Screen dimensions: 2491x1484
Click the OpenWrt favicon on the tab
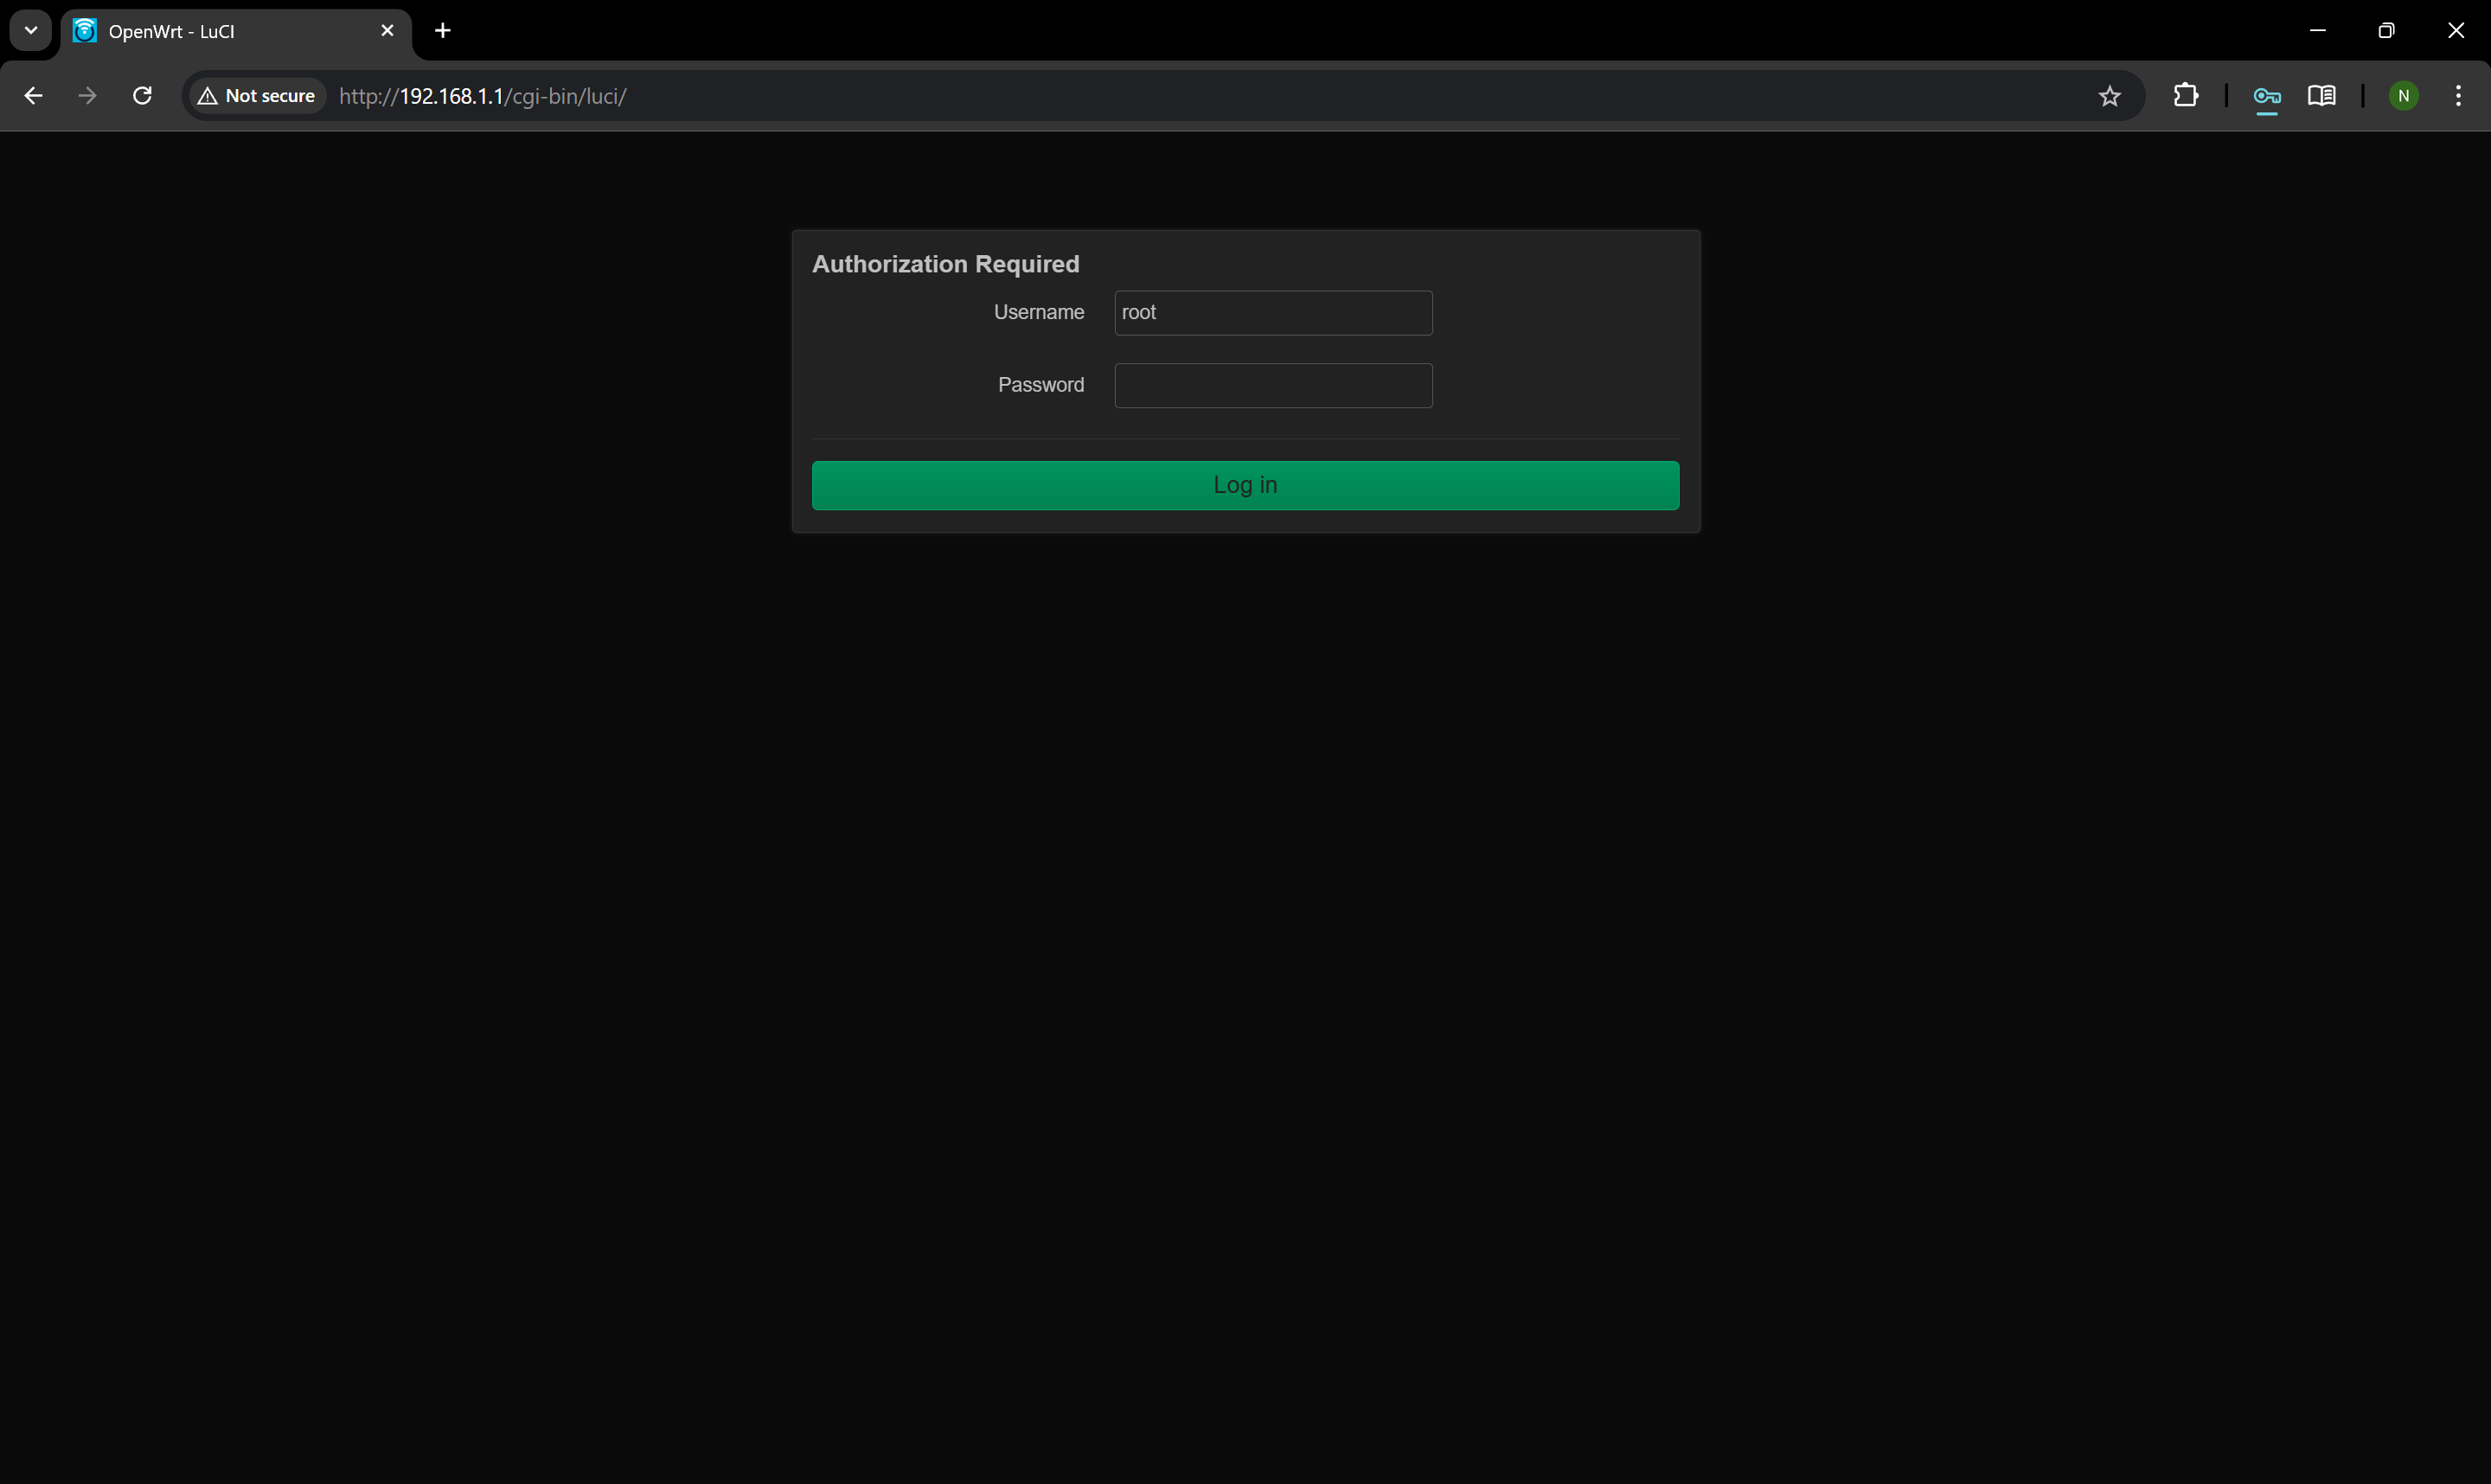[x=84, y=30]
